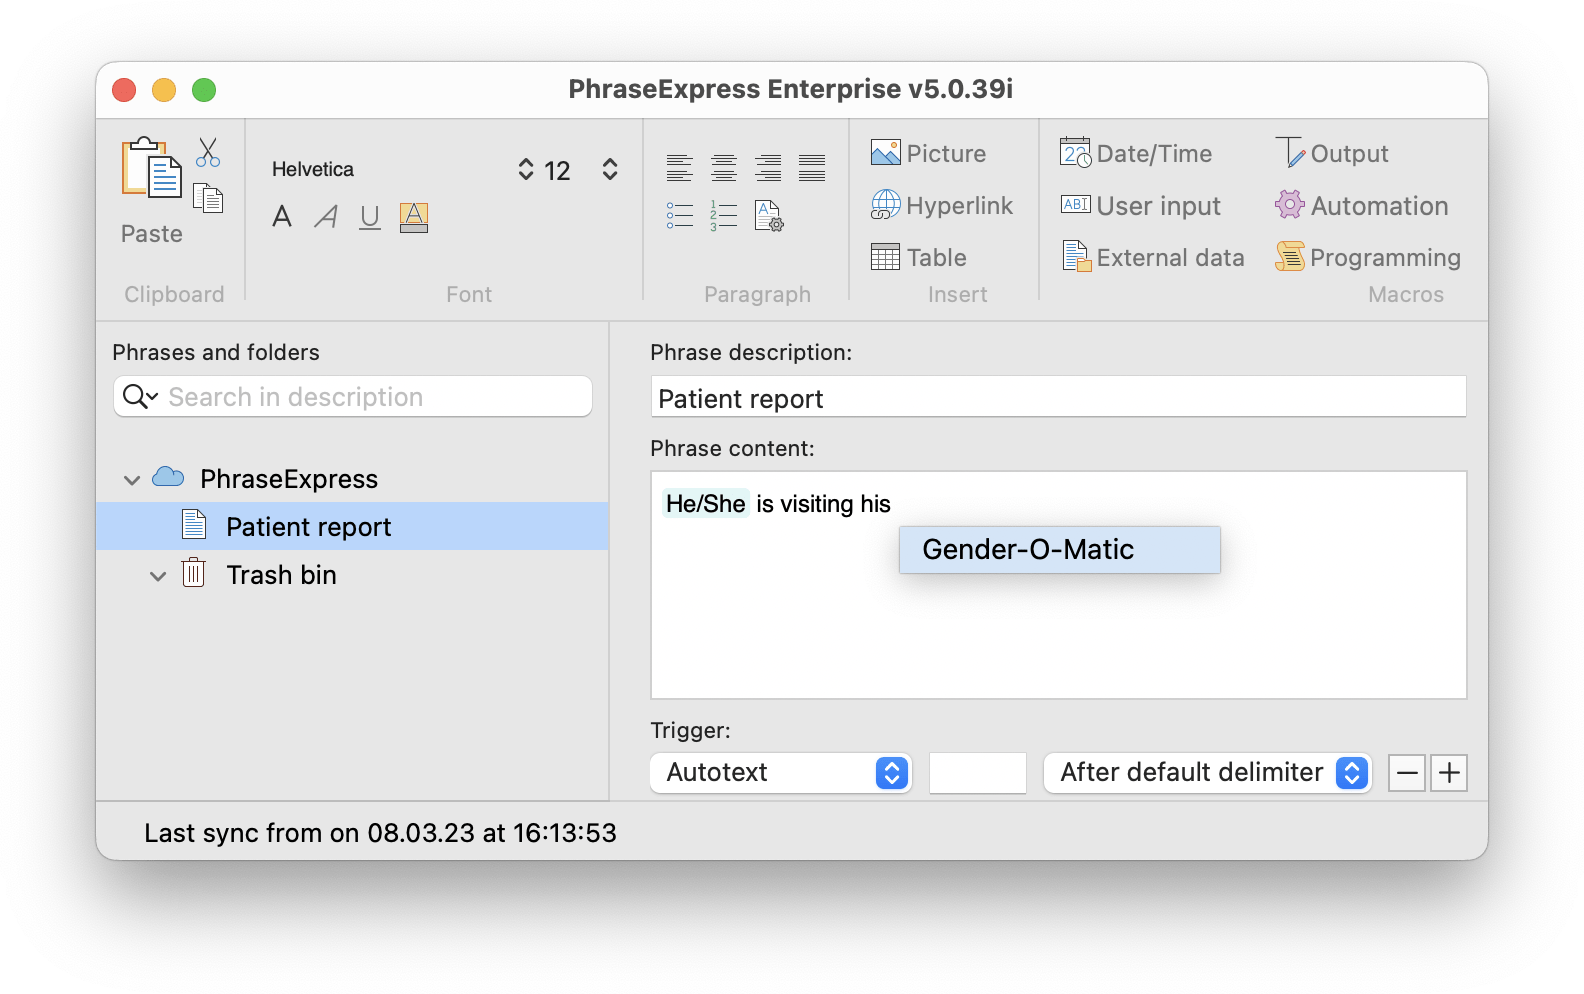Viewport: 1584px width, 994px height.
Task: Minimize the PhraseExpress window
Action: pos(164,90)
